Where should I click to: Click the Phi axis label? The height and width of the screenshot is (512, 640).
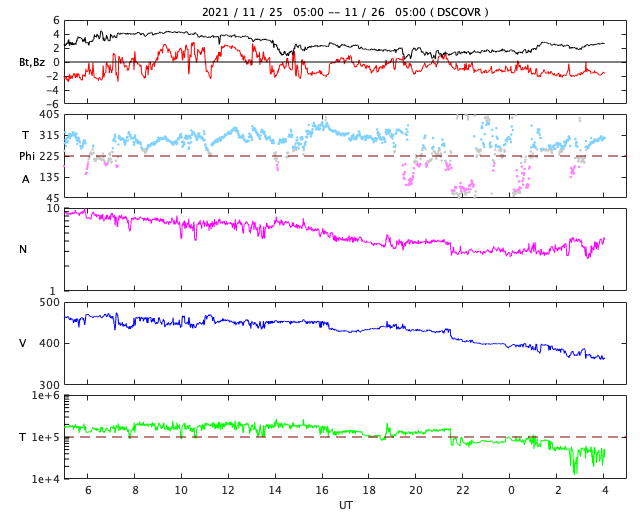27,156
